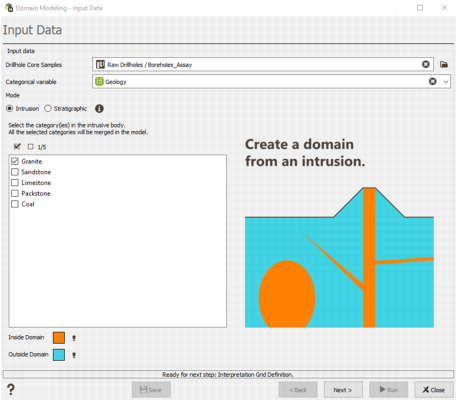Open the Mode information icon
456x400 pixels.
coord(99,108)
